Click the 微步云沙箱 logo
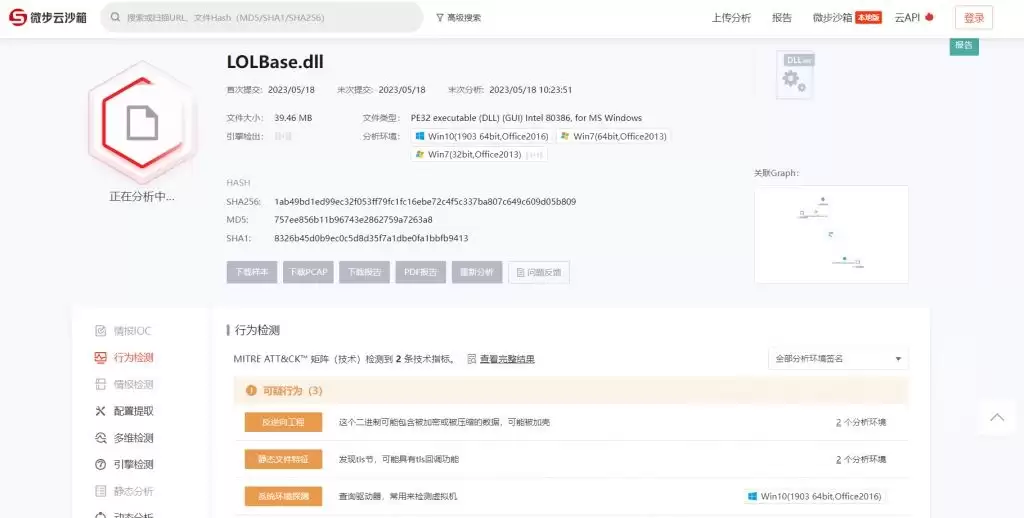The image size is (1024, 518). tap(48, 18)
